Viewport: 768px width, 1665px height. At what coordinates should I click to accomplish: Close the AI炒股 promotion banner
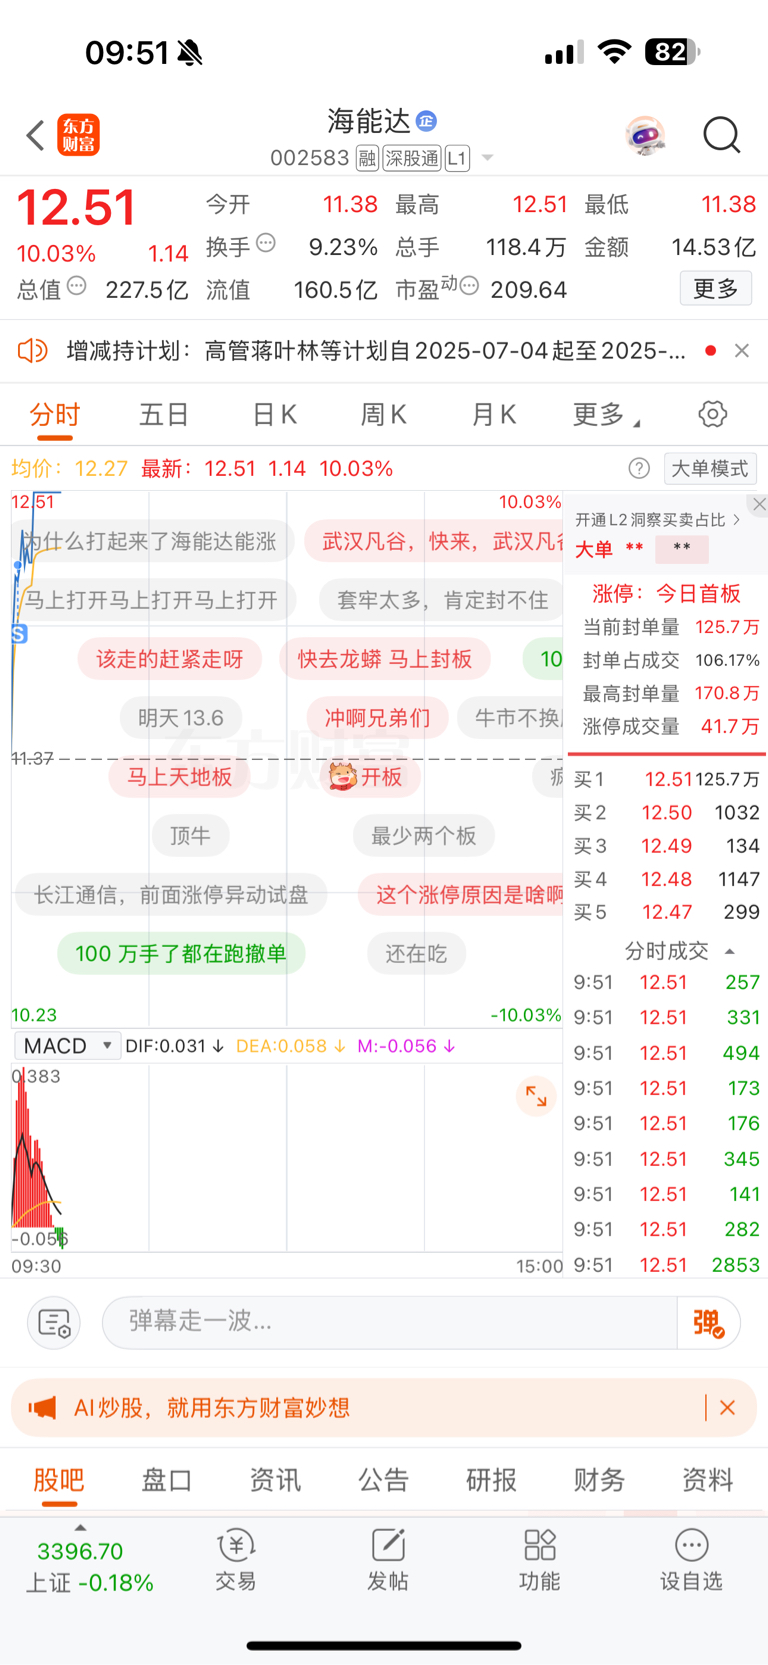point(728,1408)
